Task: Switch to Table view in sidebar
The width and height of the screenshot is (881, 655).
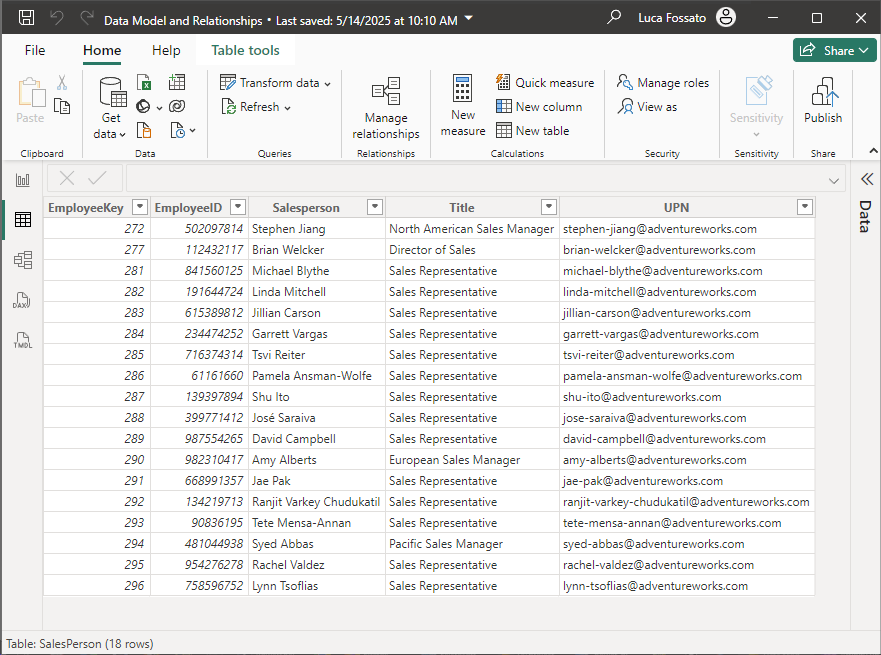Action: pos(23,220)
